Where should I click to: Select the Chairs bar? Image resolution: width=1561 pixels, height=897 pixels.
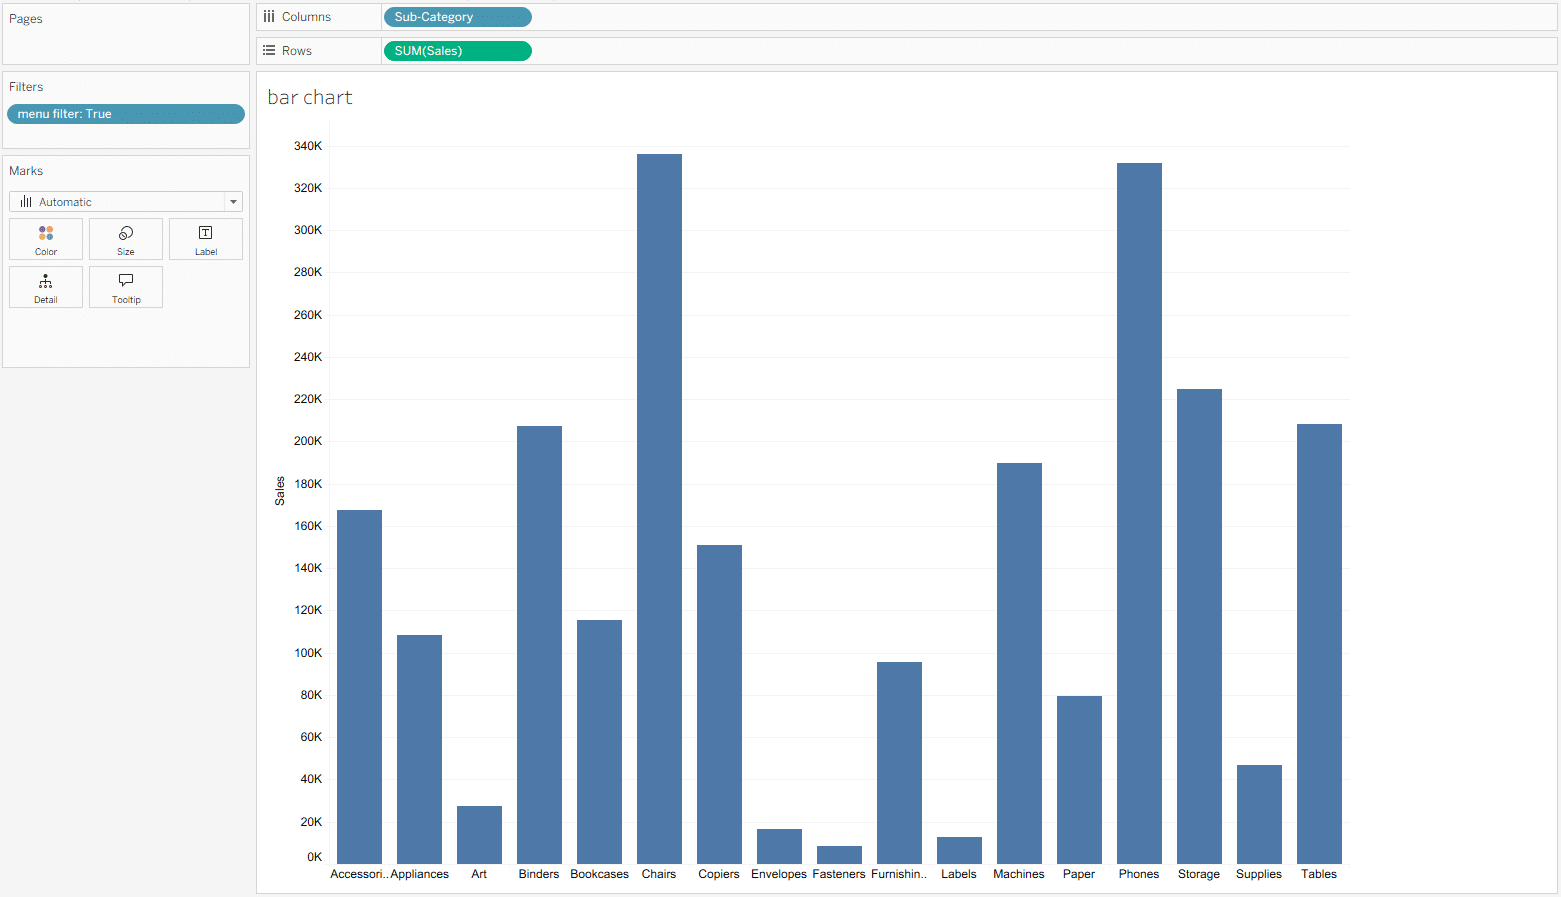(659, 509)
